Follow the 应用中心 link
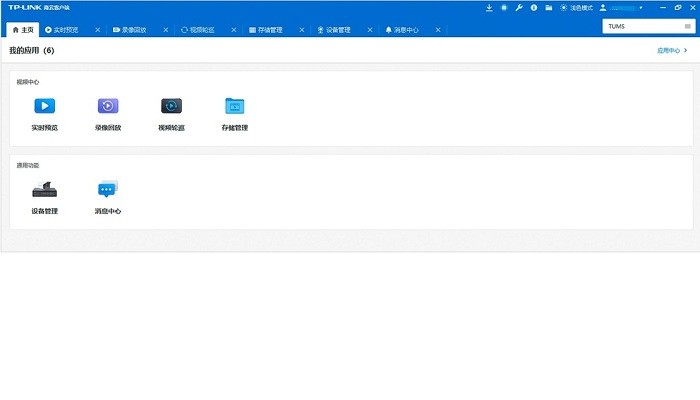The height and width of the screenshot is (400, 700). 672,50
